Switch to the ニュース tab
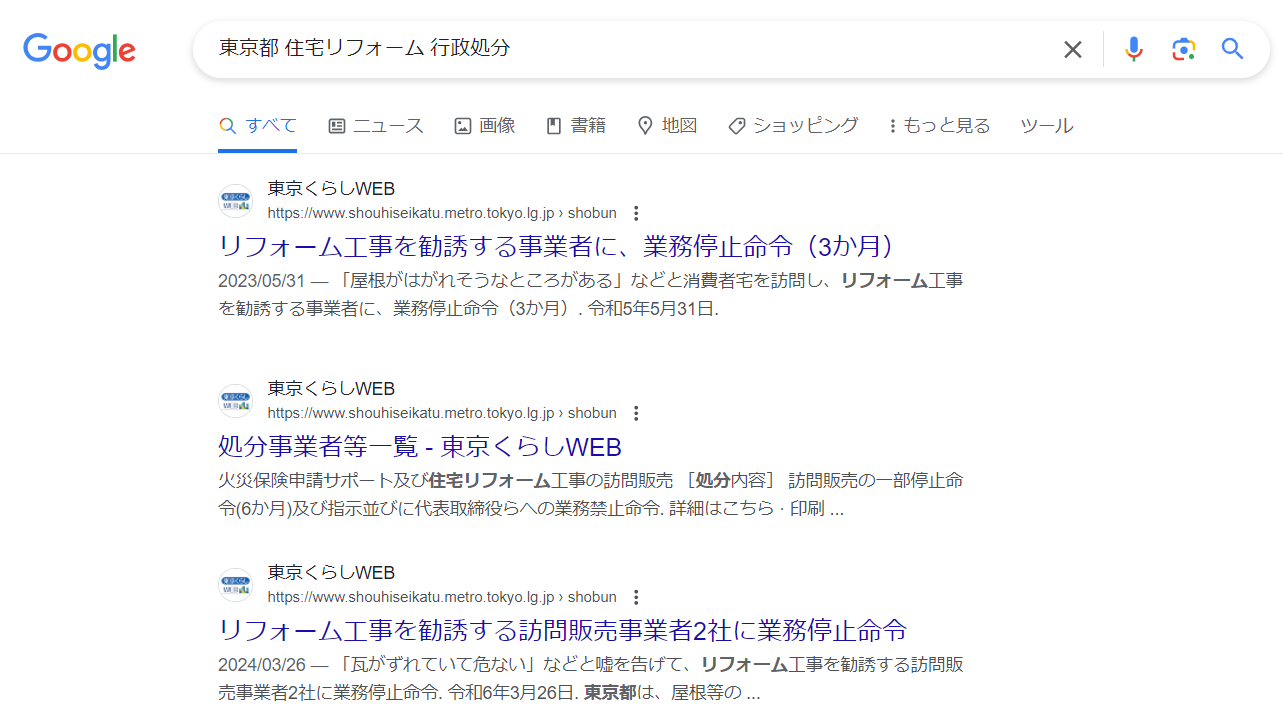1283x726 pixels. click(376, 126)
